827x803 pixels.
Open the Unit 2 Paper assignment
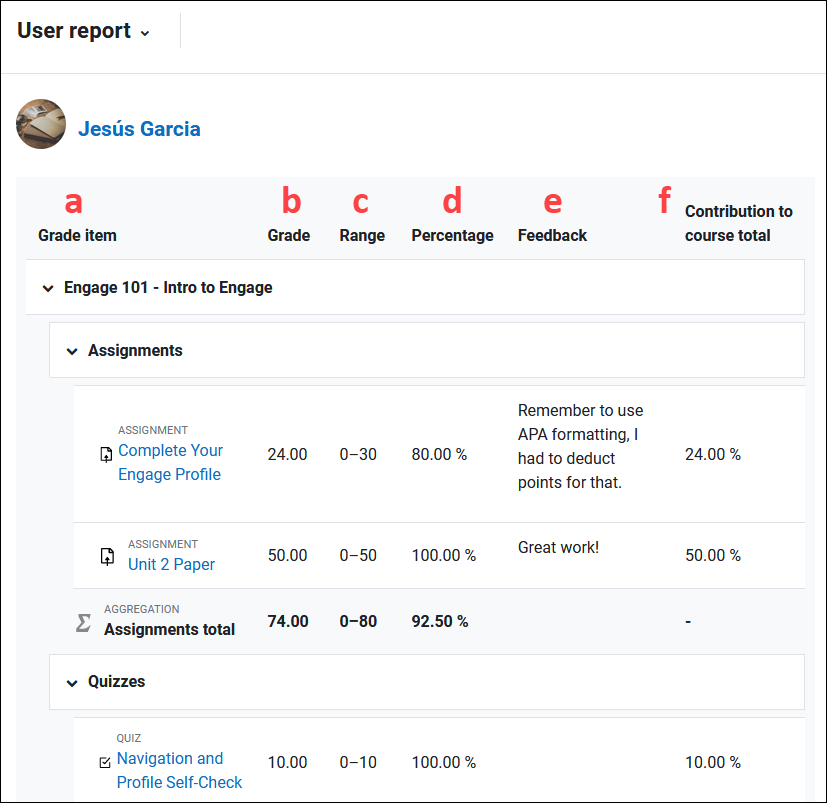tap(170, 564)
